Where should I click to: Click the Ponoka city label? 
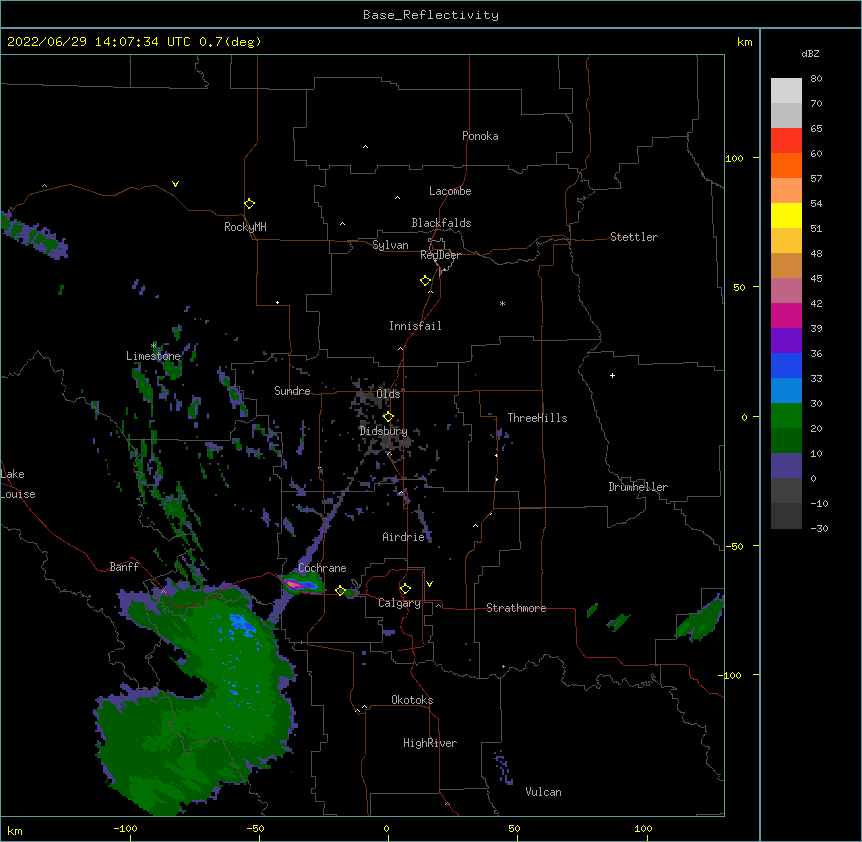480,136
